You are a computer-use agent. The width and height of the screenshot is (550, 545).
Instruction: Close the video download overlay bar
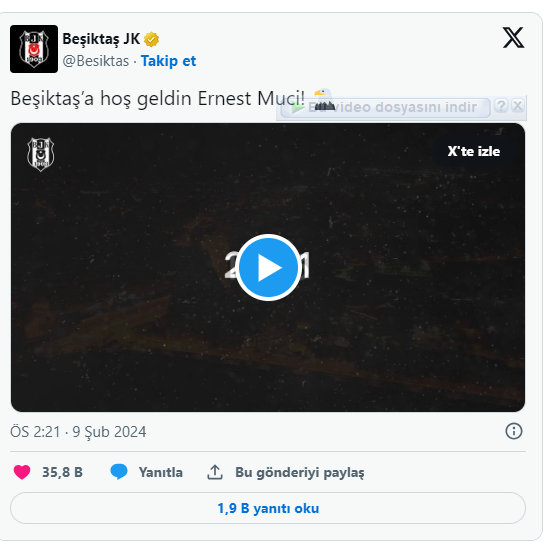pyautogui.click(x=518, y=106)
